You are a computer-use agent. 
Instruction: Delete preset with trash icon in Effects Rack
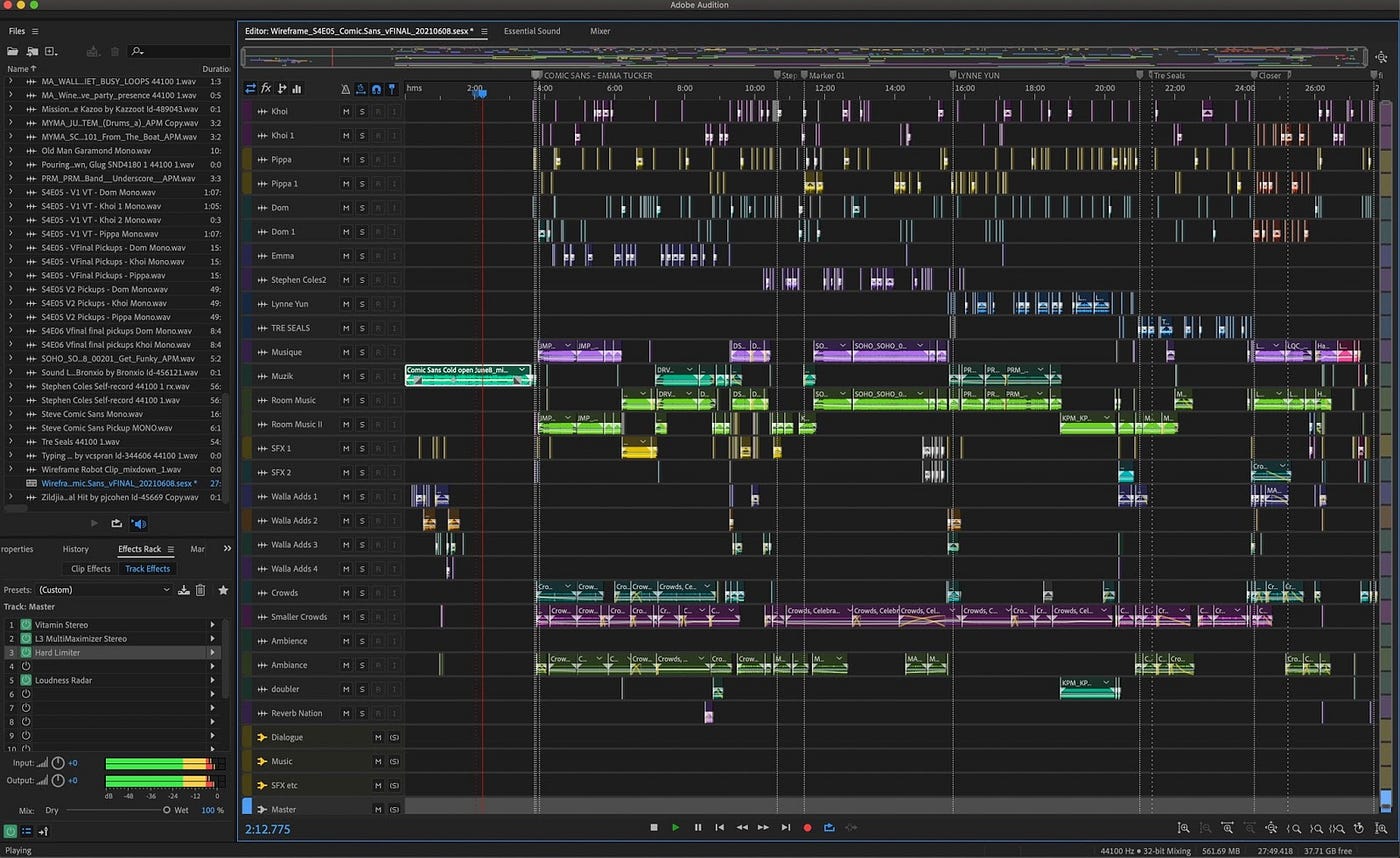200,590
